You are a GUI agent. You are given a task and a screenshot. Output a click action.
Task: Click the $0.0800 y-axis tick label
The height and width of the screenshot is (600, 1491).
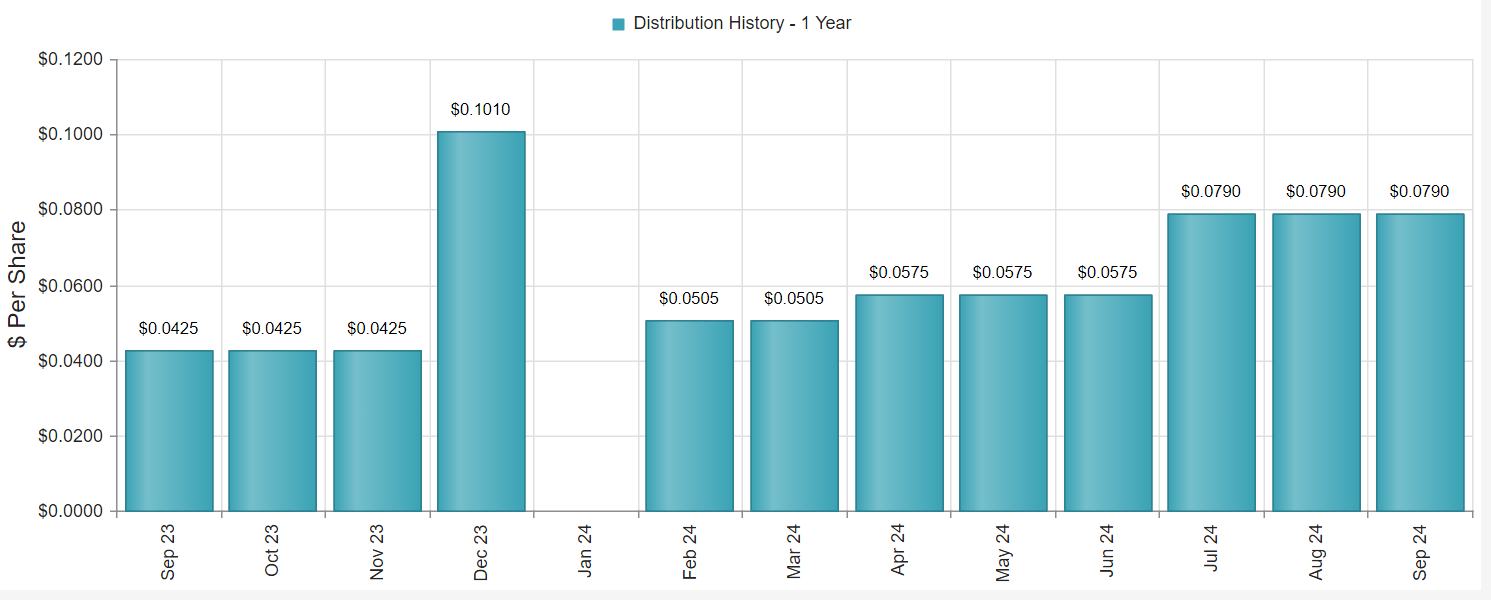pos(71,210)
